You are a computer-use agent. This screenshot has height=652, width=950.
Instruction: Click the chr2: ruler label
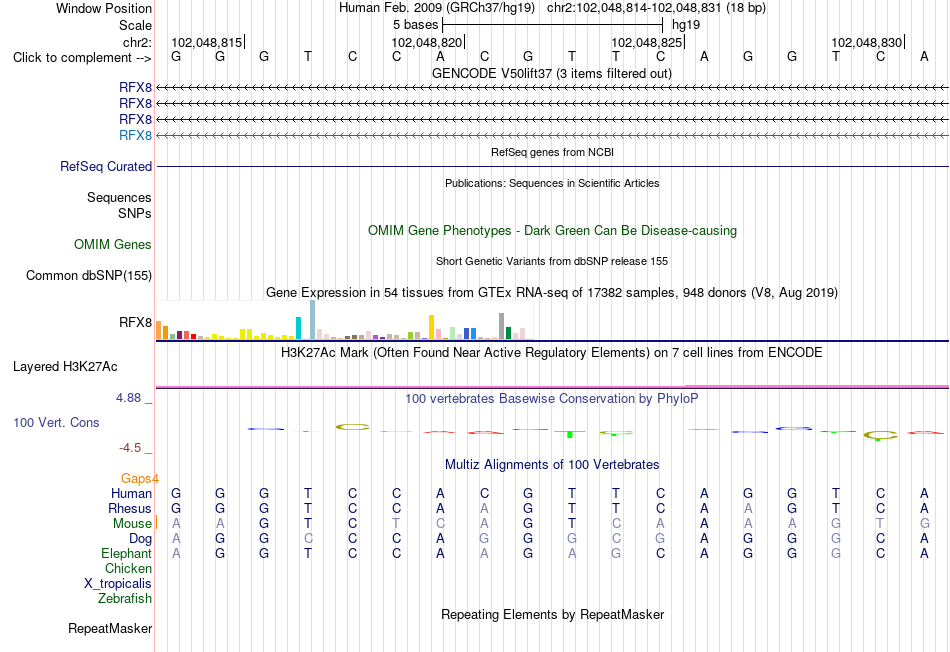click(x=138, y=42)
